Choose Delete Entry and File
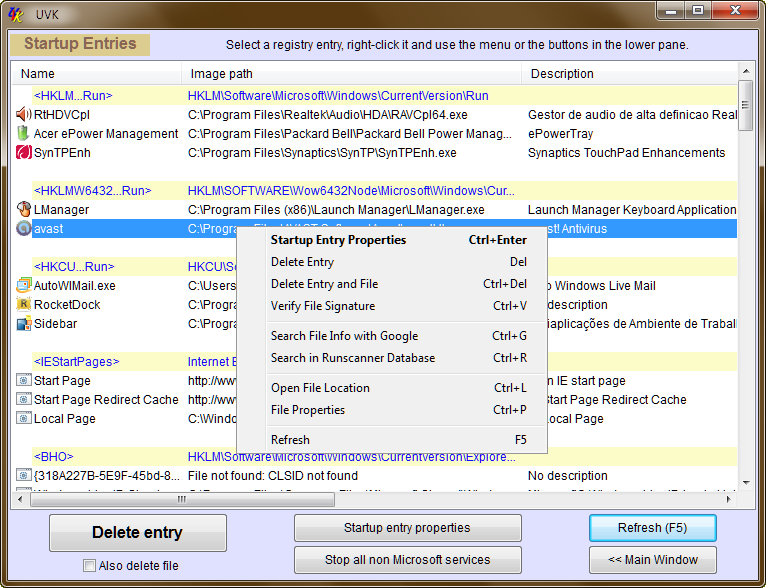 pos(392,284)
